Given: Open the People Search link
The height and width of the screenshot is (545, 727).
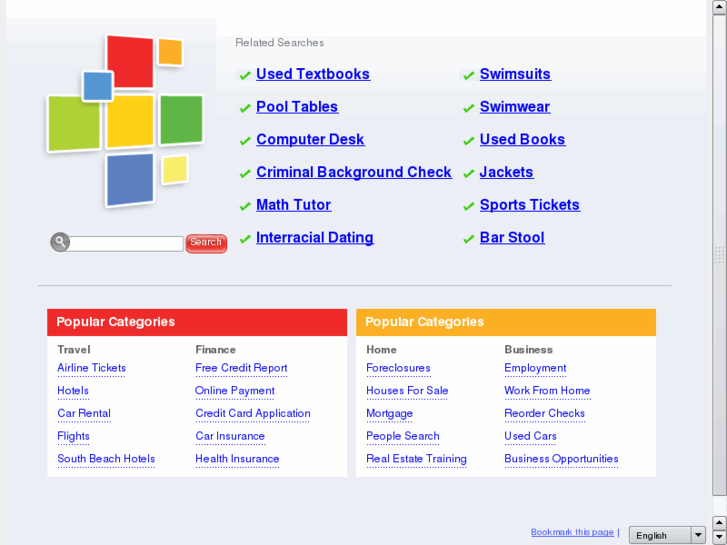Looking at the screenshot, I should click(x=402, y=436).
